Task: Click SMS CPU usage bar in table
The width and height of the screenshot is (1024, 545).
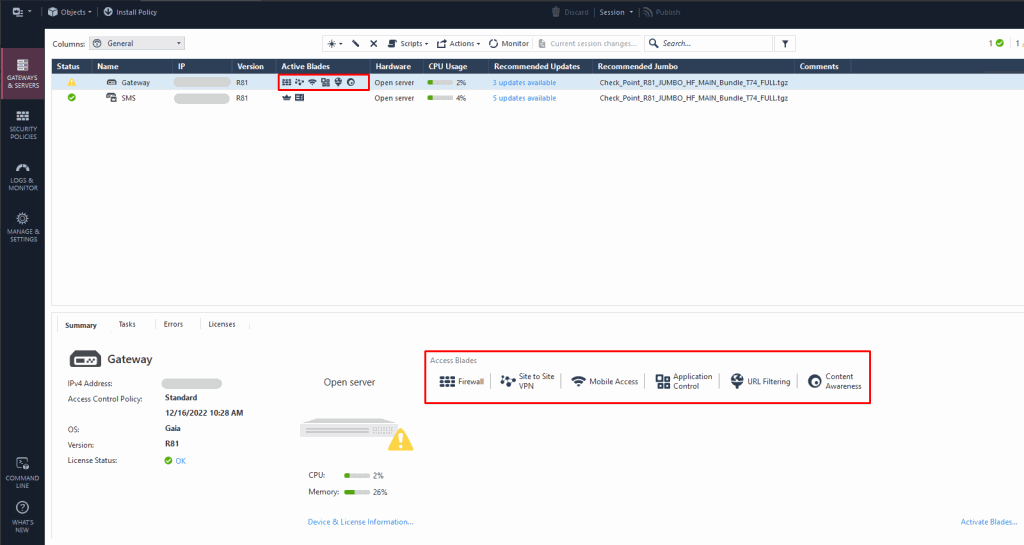Action: (x=440, y=98)
